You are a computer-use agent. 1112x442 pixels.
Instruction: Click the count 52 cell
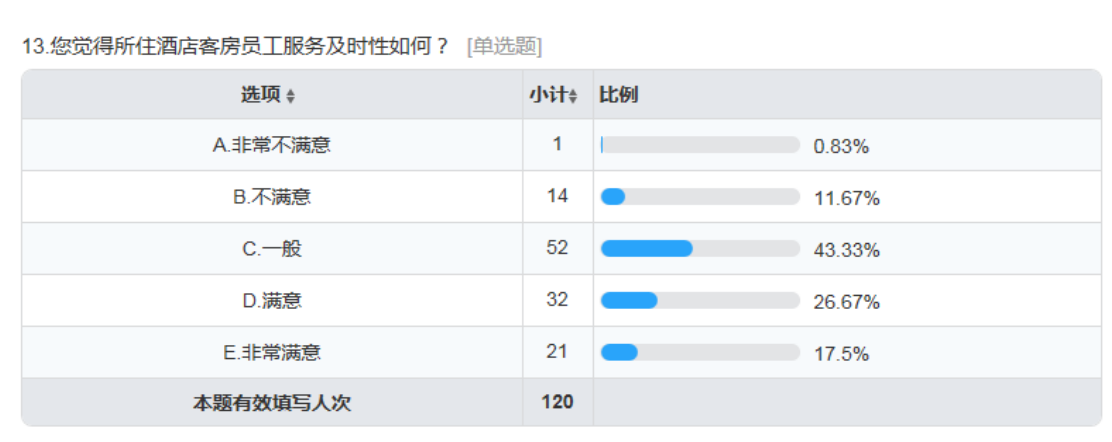point(558,249)
